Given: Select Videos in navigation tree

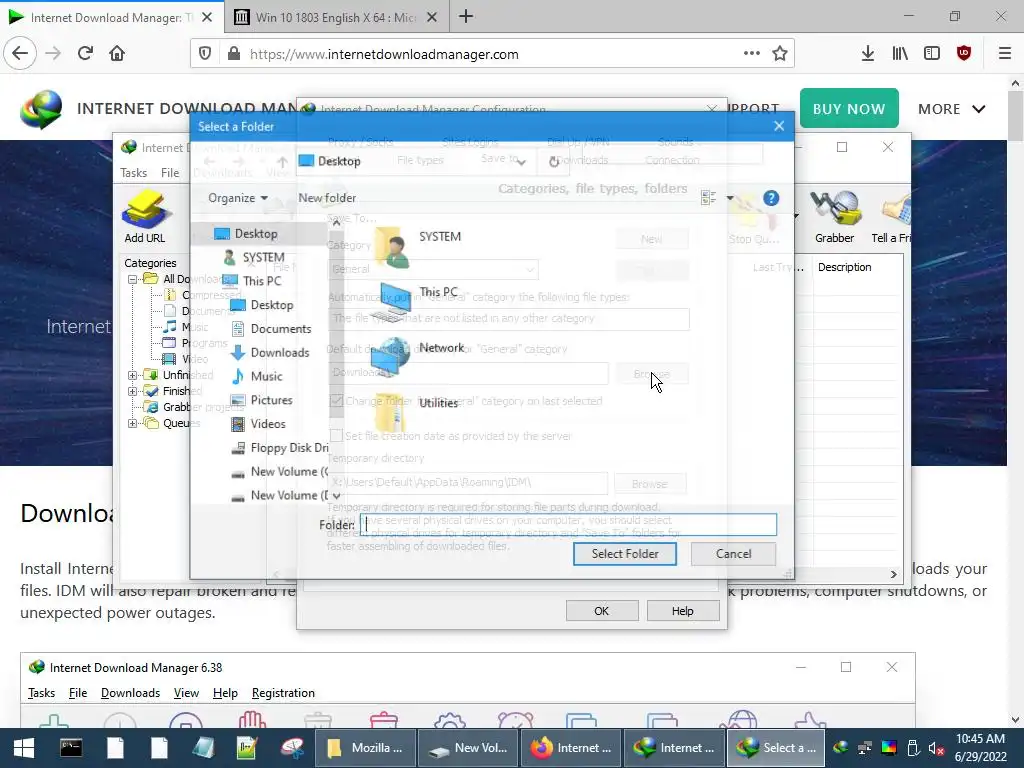Looking at the screenshot, I should pos(268,424).
